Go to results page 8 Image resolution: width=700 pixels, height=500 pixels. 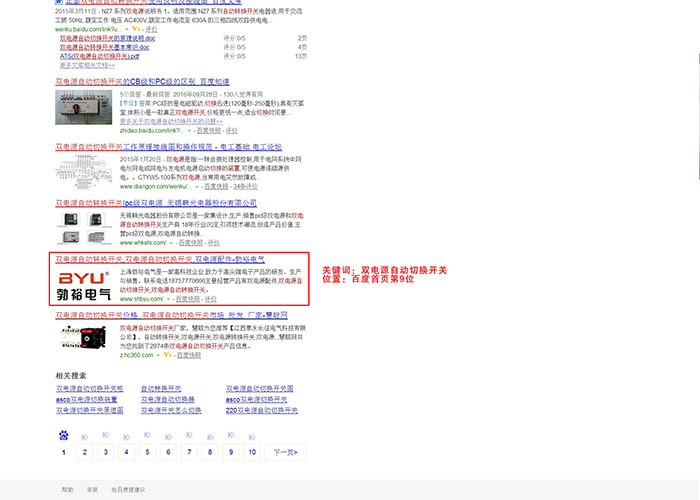(x=210, y=452)
